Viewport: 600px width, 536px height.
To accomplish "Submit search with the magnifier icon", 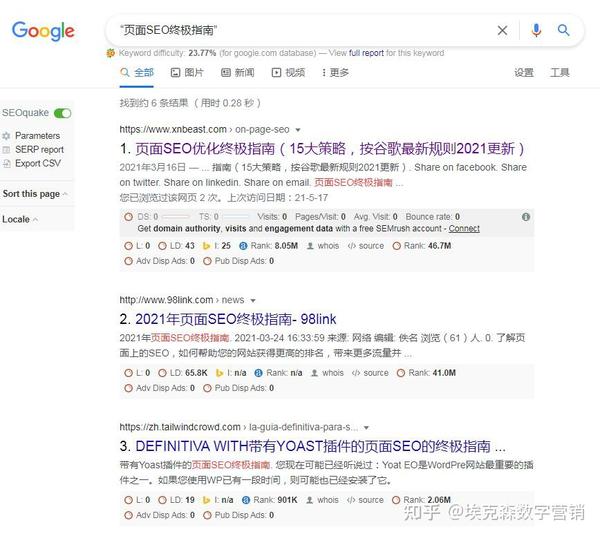I will (563, 30).
